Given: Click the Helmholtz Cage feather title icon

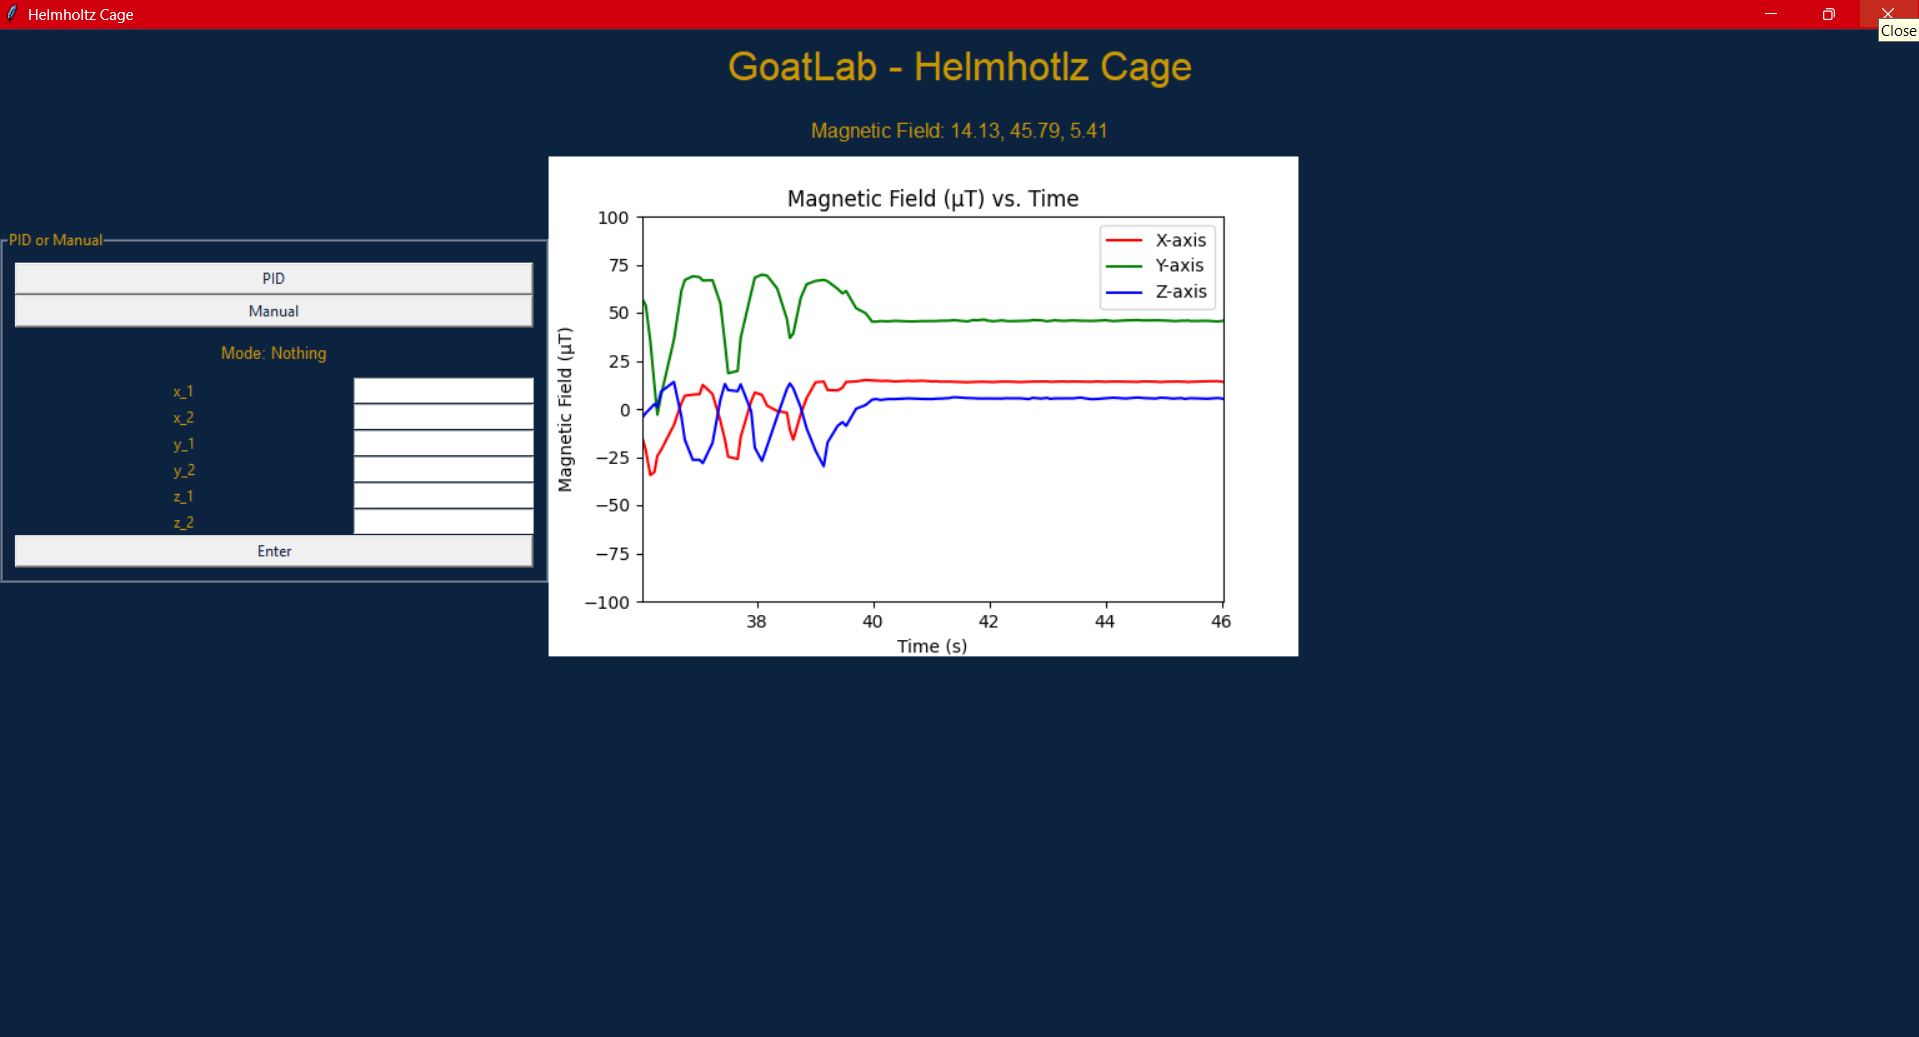Looking at the screenshot, I should [12, 14].
